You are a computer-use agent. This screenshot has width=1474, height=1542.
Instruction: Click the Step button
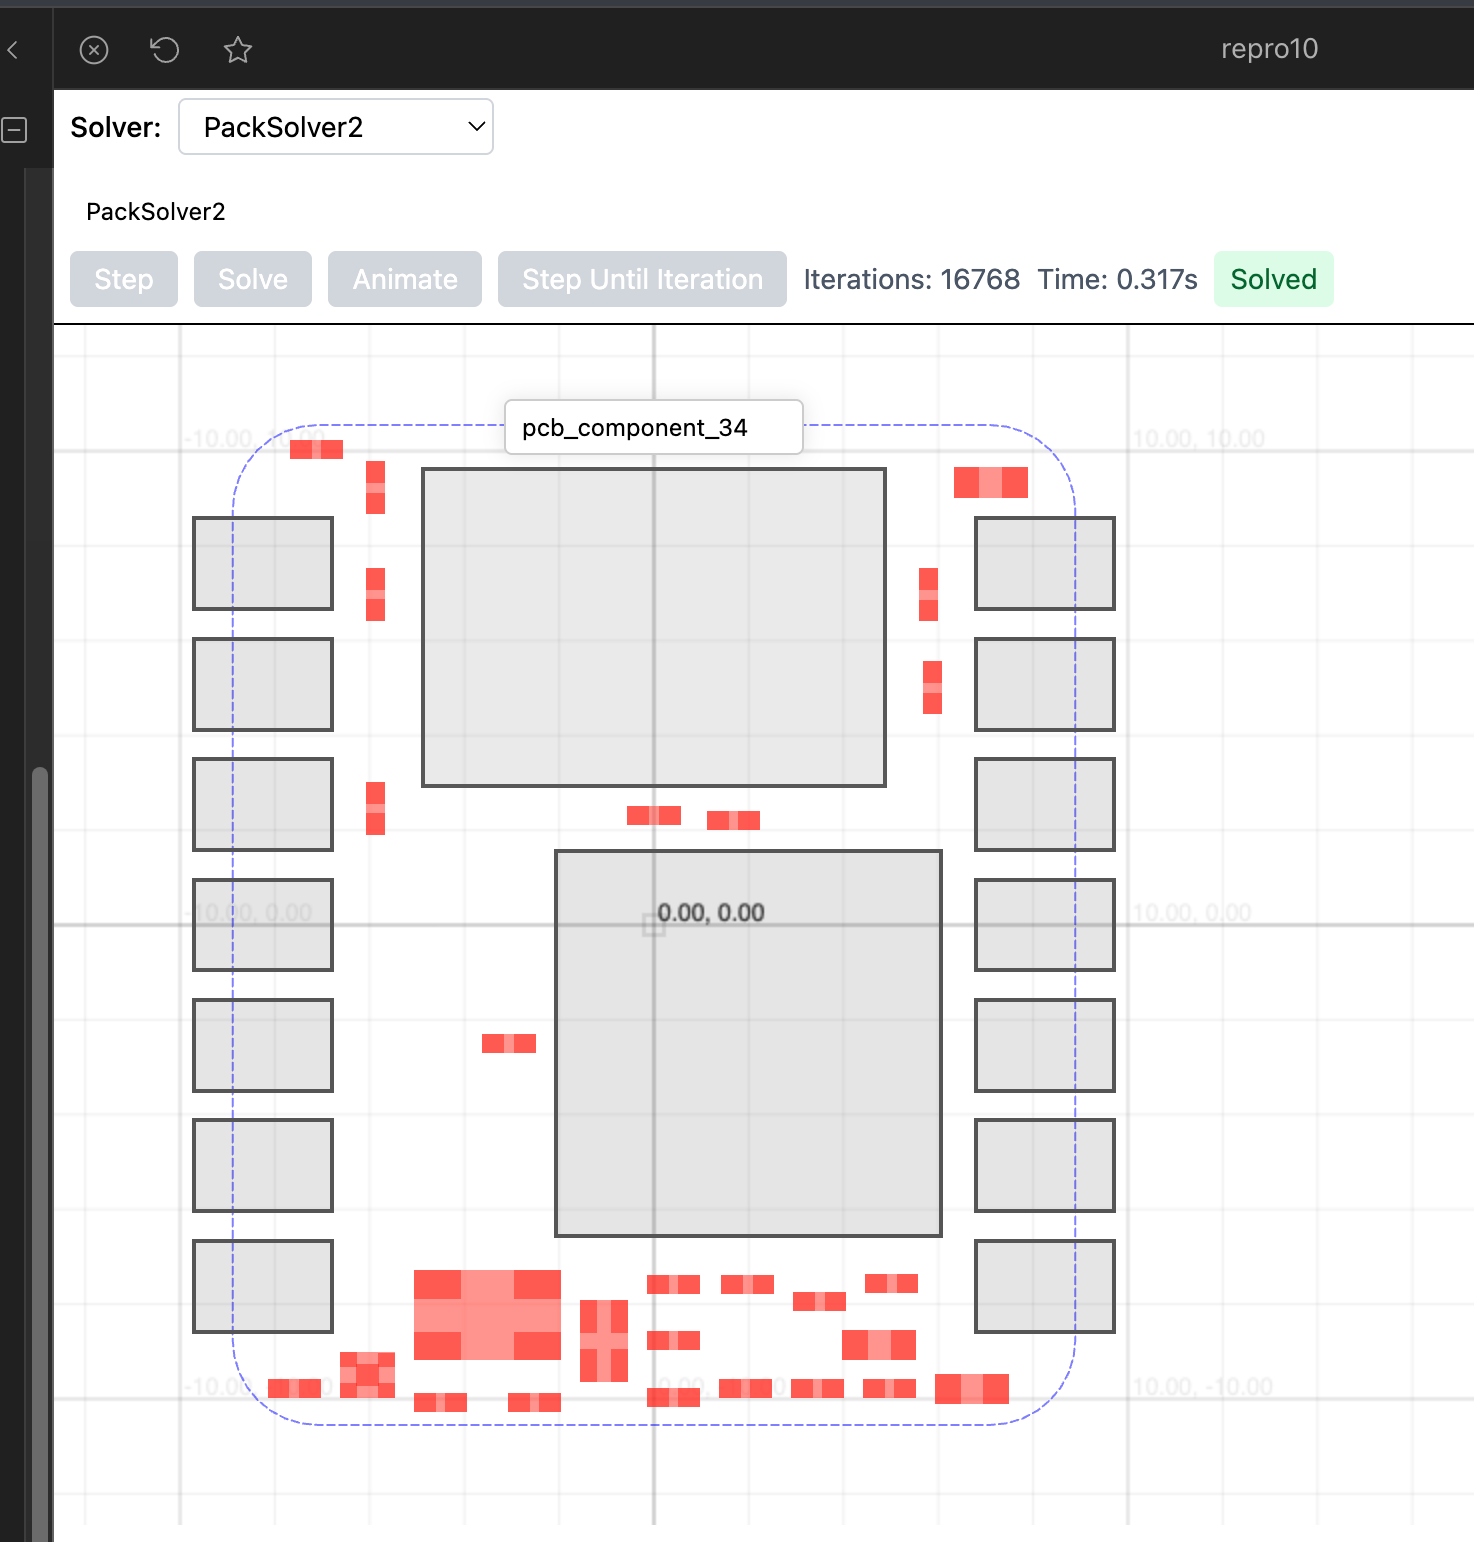(x=124, y=279)
